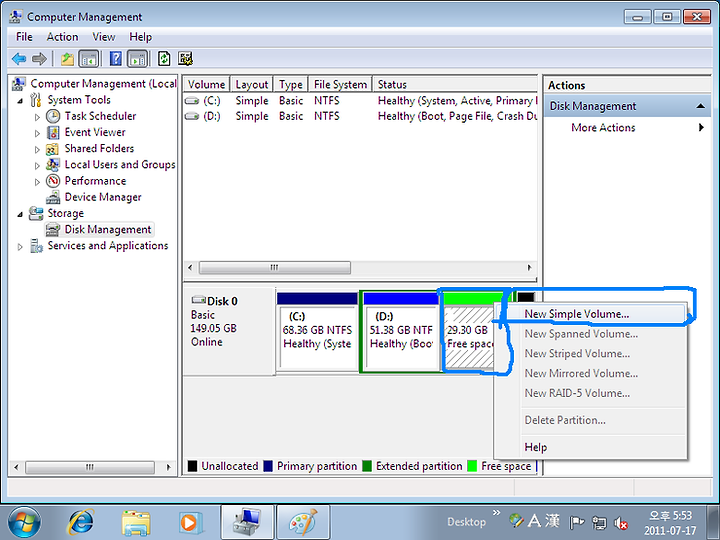Launch Internet Explorer from the taskbar
This screenshot has height=540, width=720.
pos(81,523)
